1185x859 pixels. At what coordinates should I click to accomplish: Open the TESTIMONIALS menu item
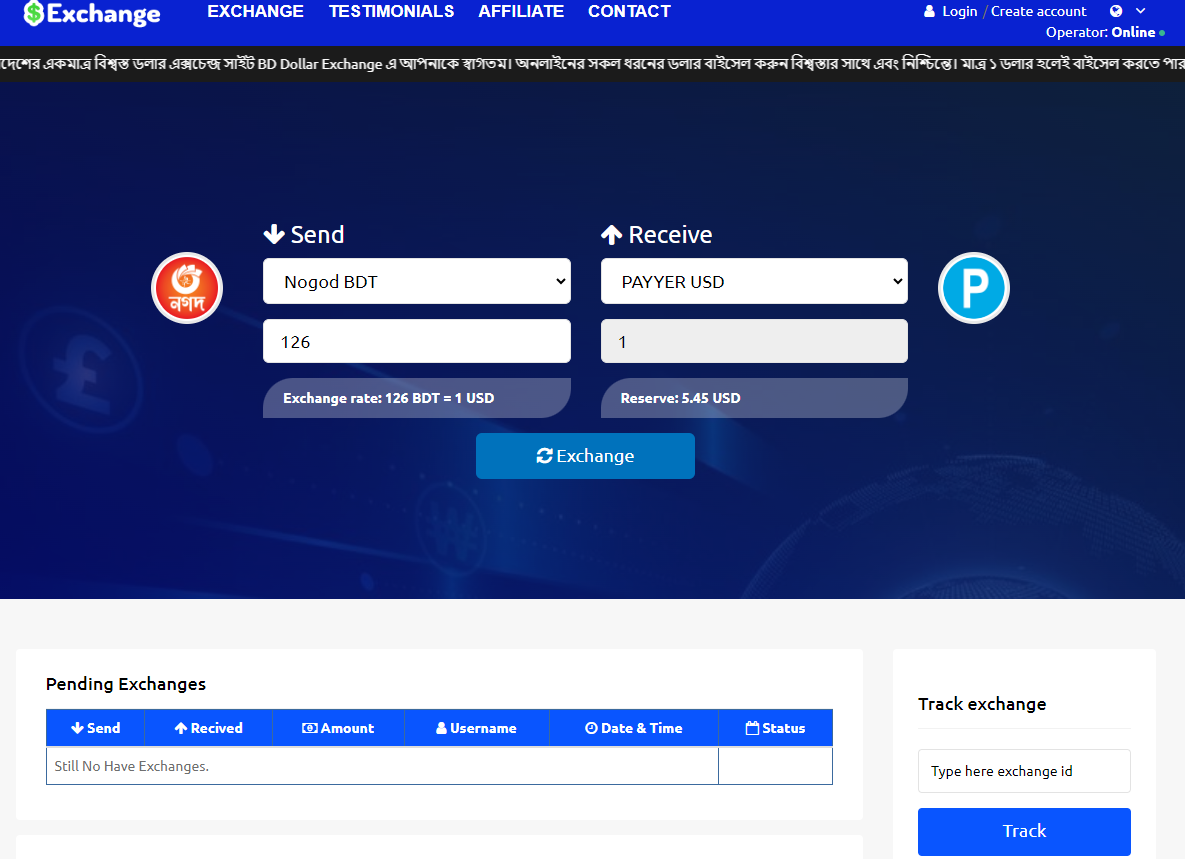click(x=391, y=11)
